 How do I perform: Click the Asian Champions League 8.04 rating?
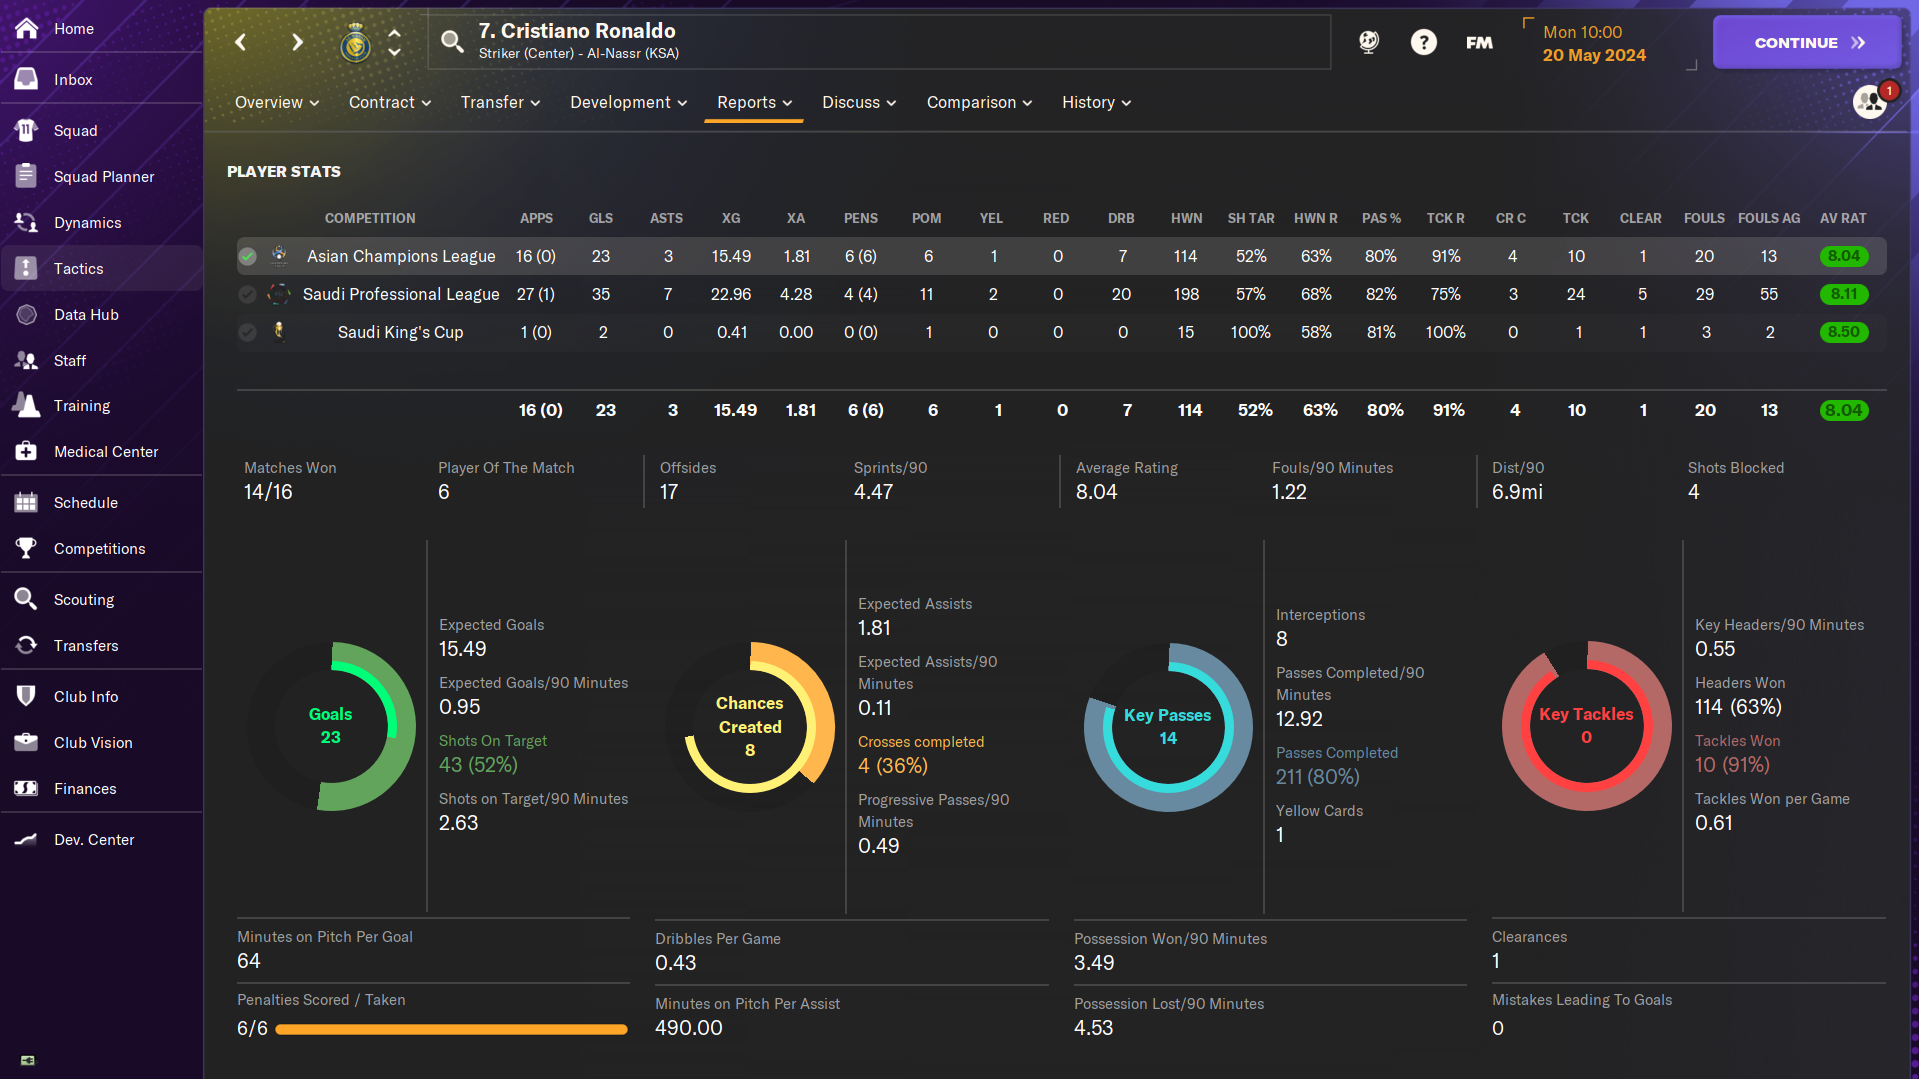click(1844, 256)
